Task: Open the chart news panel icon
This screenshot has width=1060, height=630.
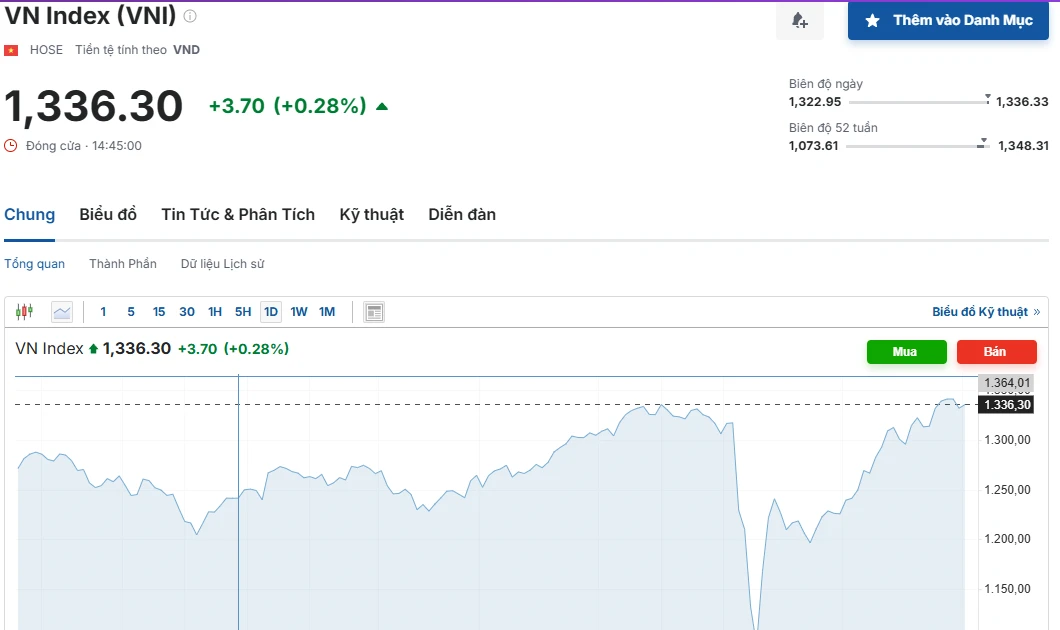Action: [x=374, y=312]
